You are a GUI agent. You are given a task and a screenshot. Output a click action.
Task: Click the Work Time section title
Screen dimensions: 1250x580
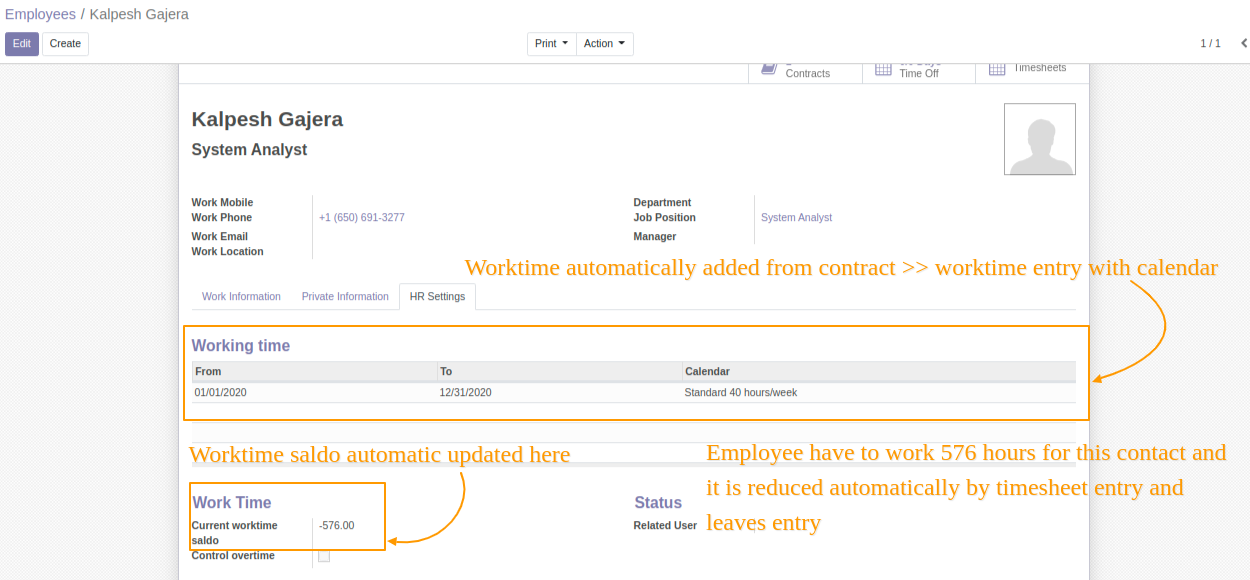tap(232, 503)
